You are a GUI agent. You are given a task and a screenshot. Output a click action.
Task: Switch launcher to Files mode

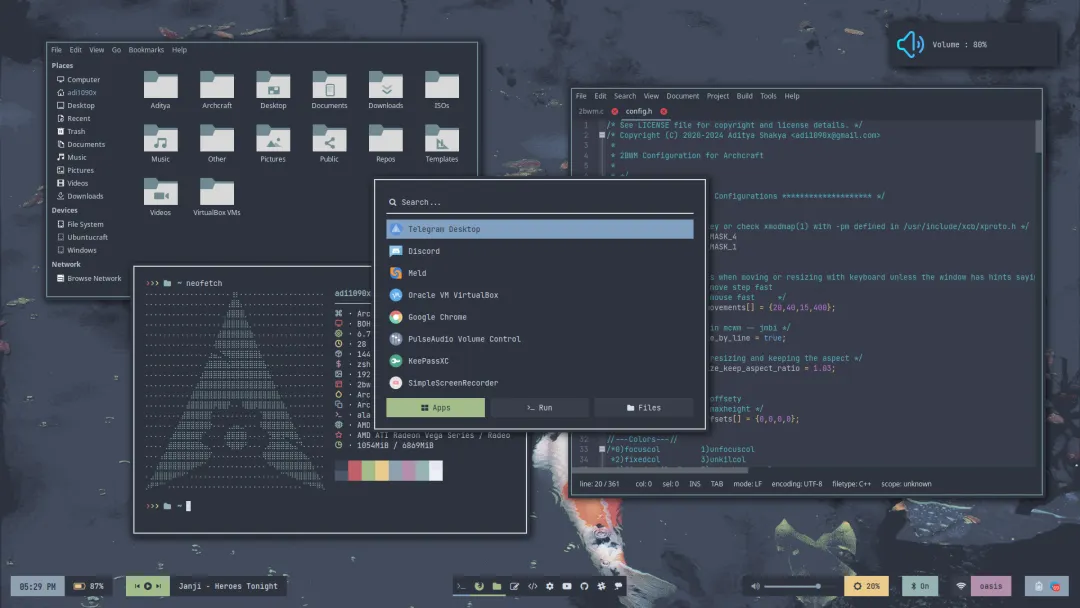[643, 408]
